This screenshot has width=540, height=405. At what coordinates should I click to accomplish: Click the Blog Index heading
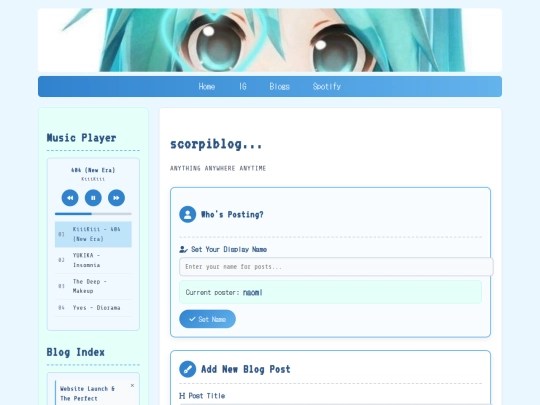coord(75,352)
